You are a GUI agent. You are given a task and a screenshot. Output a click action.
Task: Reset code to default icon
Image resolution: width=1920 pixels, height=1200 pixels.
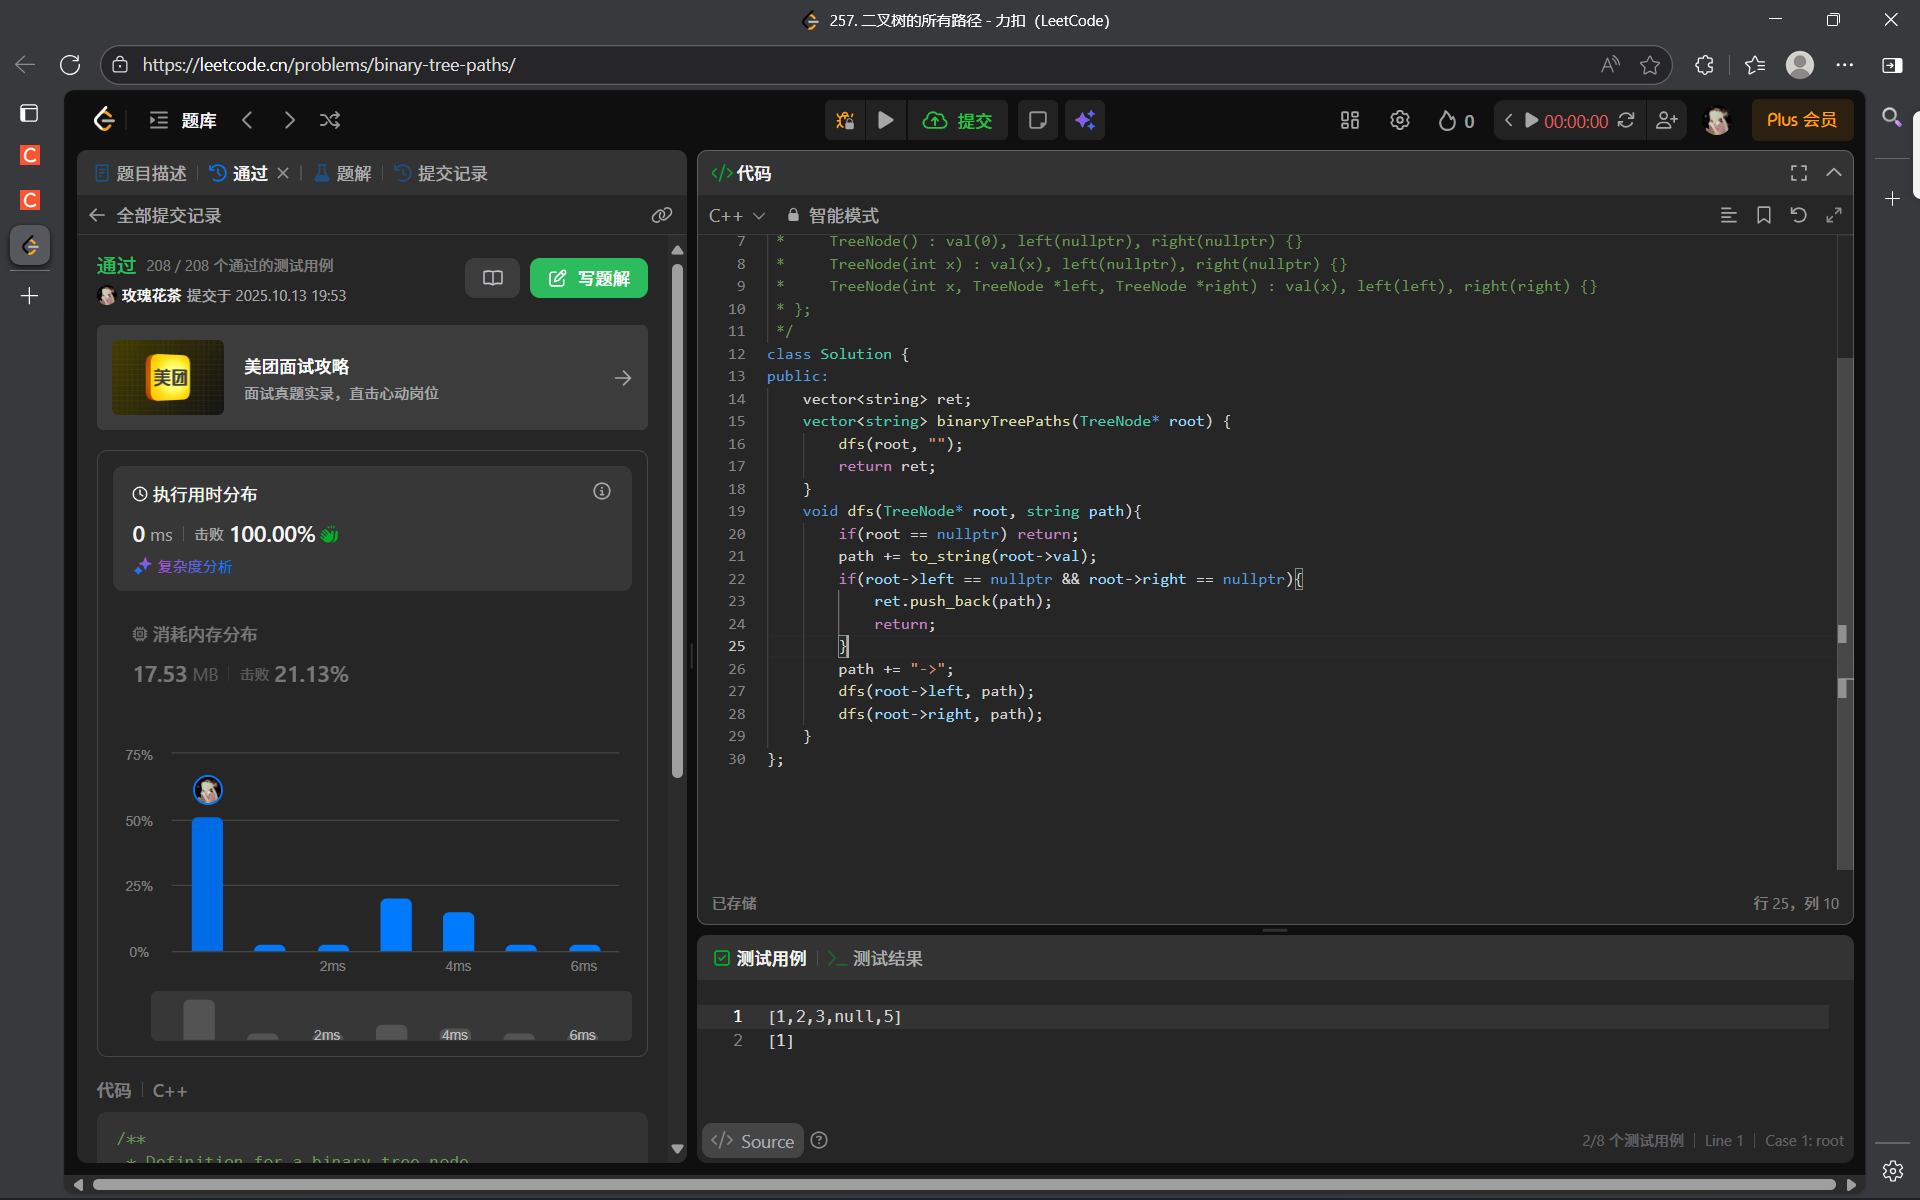click(1798, 215)
